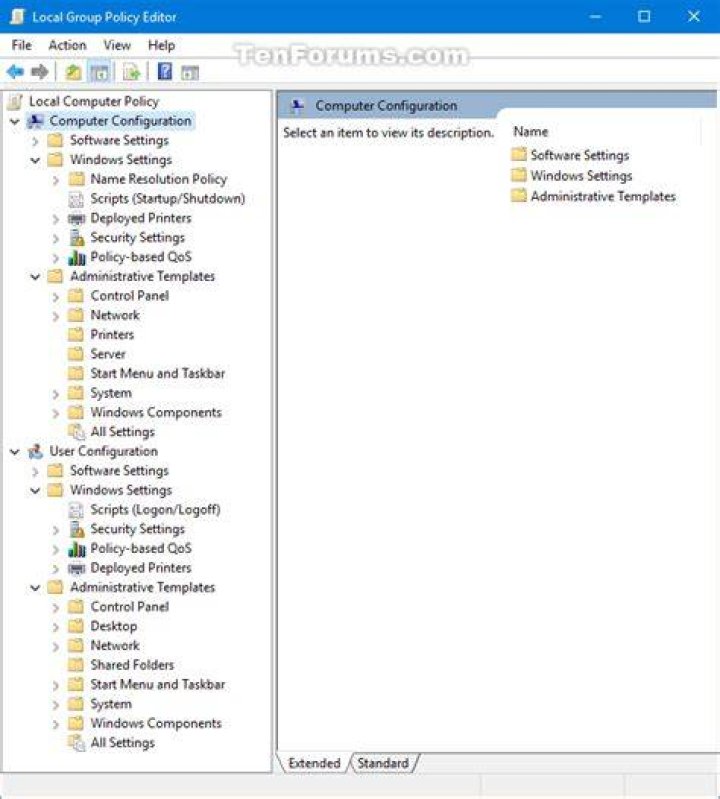This screenshot has height=799, width=720.
Task: Open the Action menu
Action: (x=67, y=45)
